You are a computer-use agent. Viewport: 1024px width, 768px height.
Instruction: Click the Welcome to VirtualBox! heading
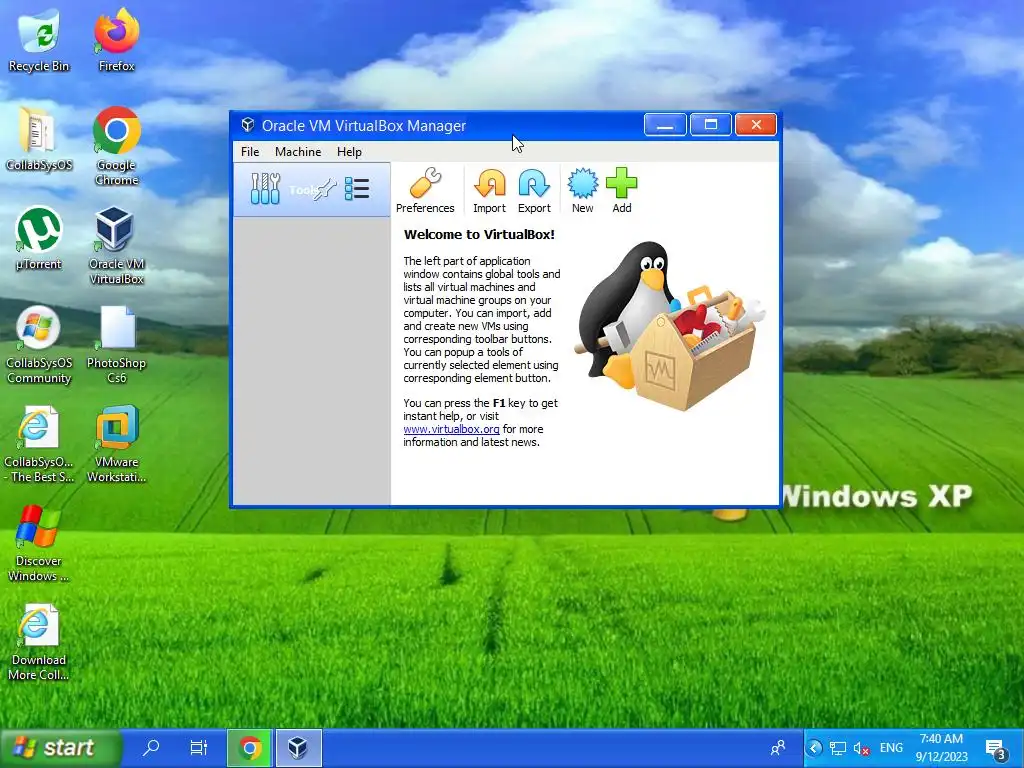tap(479, 234)
